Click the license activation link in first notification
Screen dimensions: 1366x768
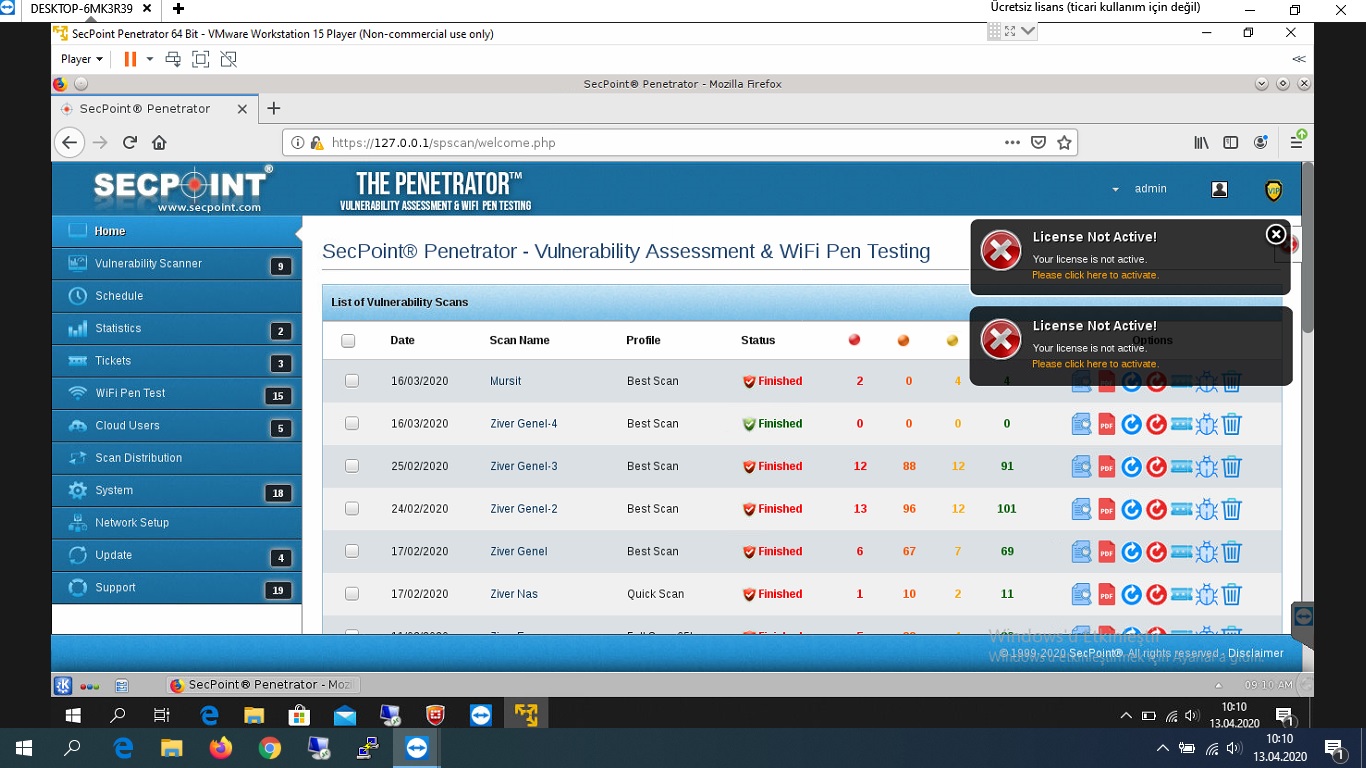1095,275
